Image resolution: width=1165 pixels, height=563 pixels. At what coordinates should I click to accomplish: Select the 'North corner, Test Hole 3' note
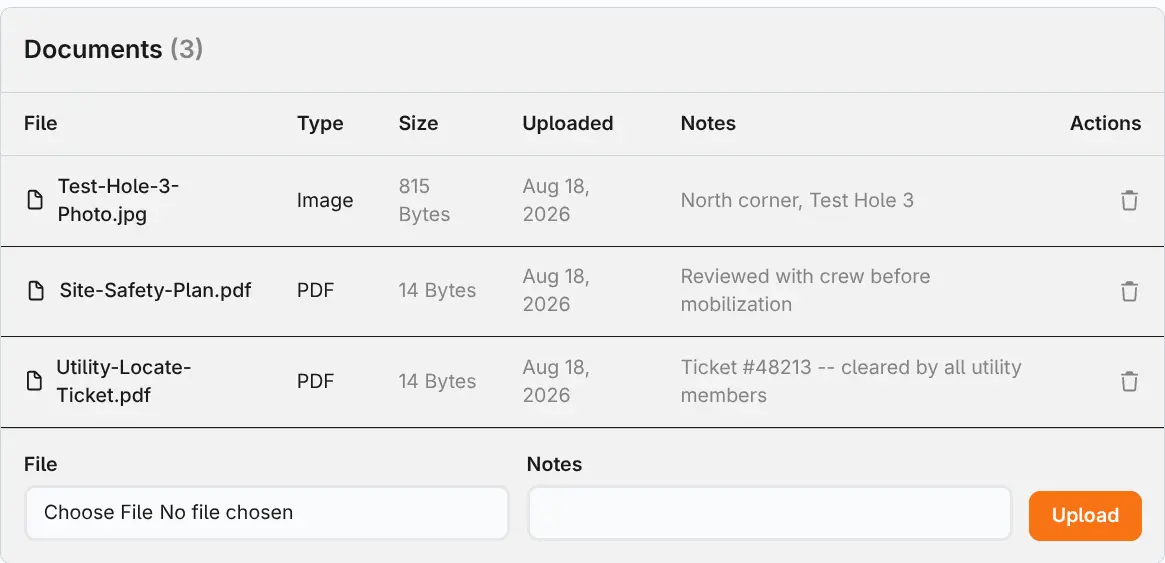(x=797, y=201)
